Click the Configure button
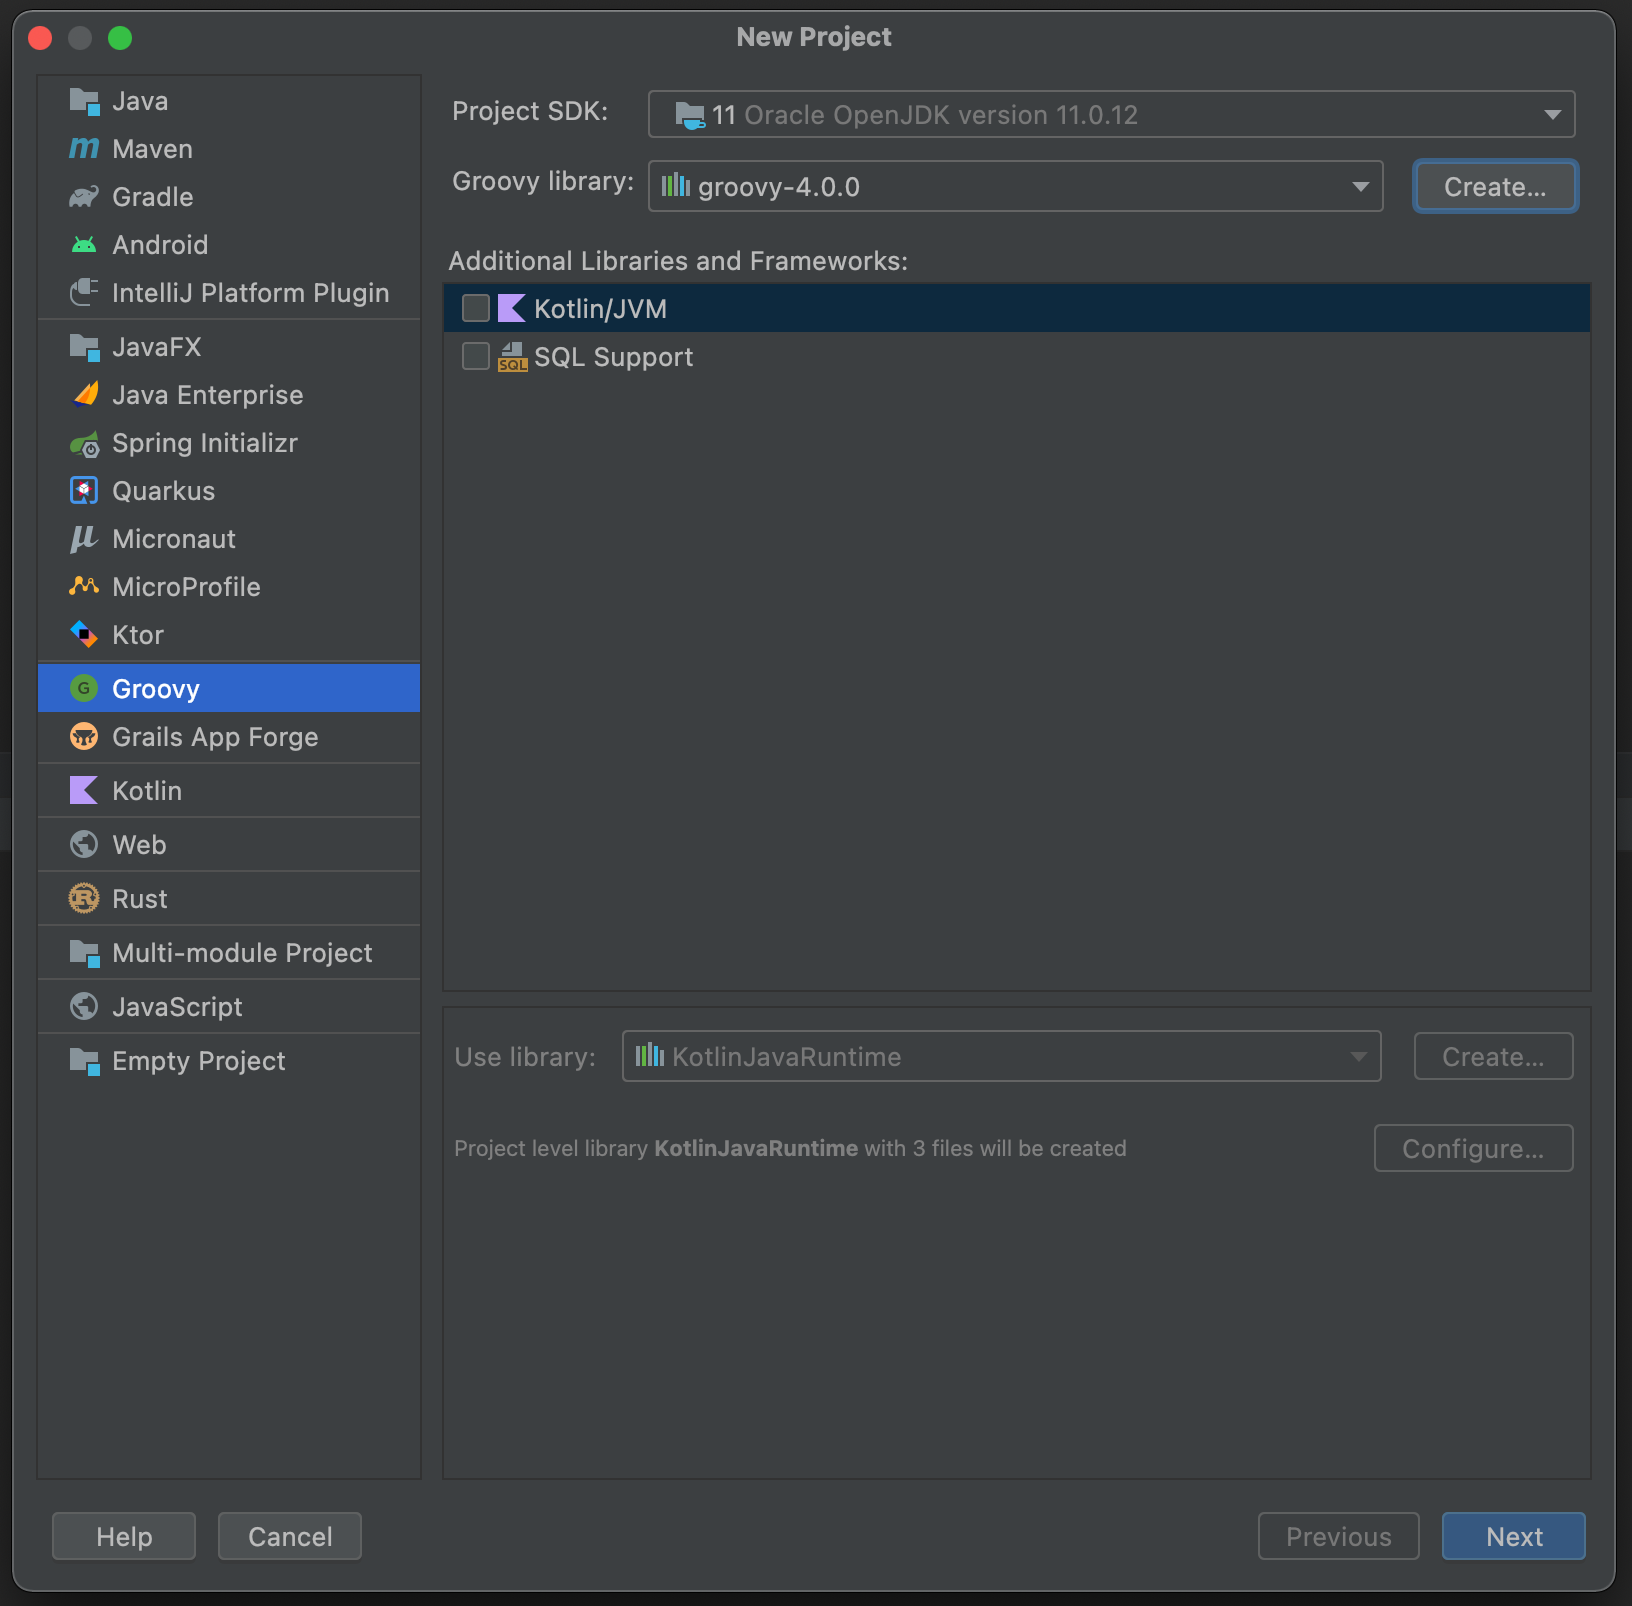This screenshot has height=1606, width=1632. point(1473,1148)
